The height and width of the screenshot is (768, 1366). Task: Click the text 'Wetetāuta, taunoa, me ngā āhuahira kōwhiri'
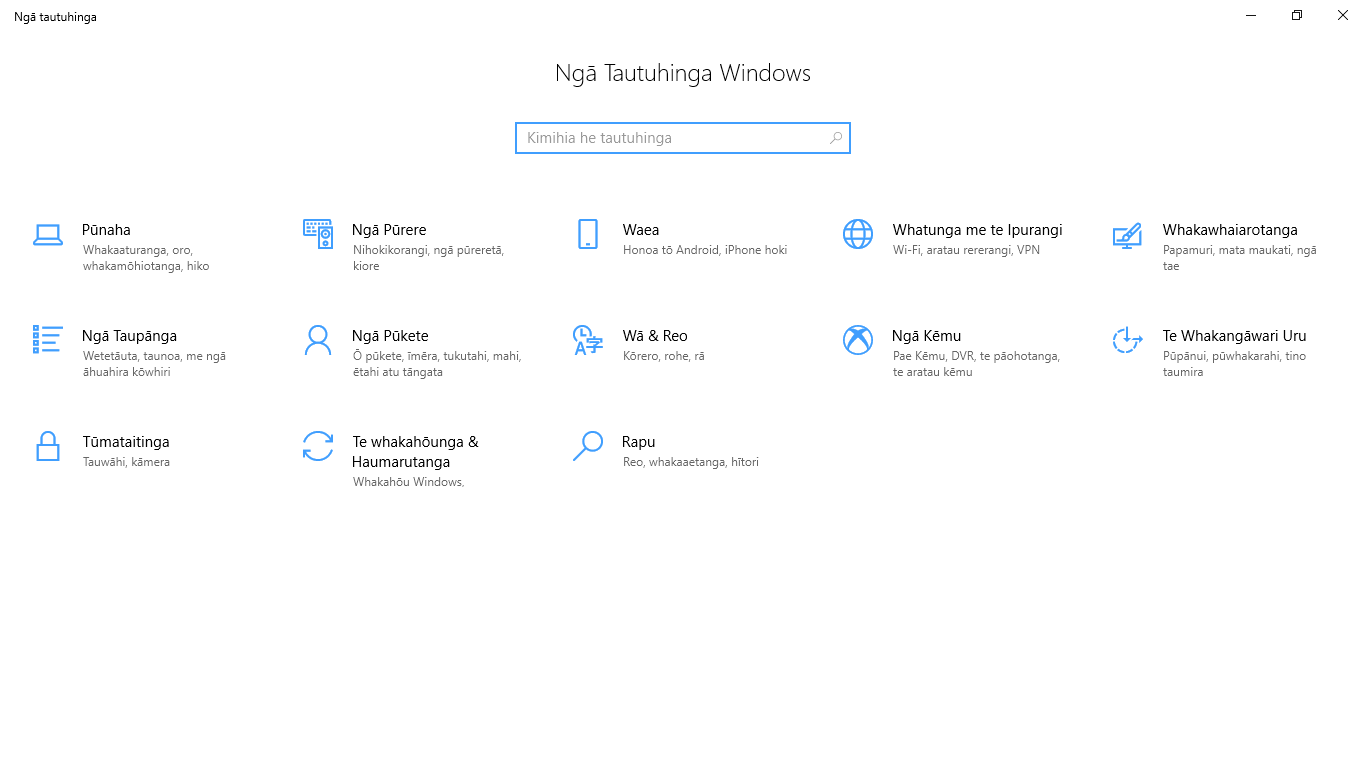(154, 364)
